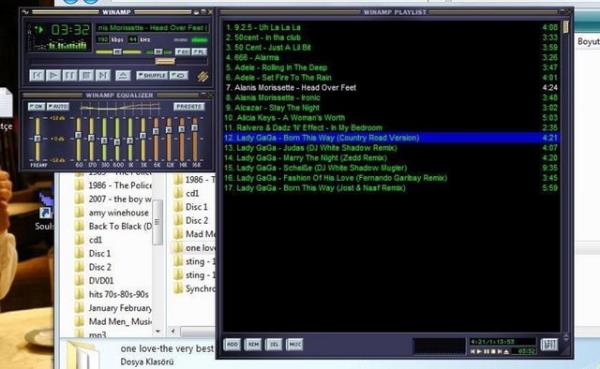
Task: Select the amy winehouse folder icon
Action: coord(79,213)
